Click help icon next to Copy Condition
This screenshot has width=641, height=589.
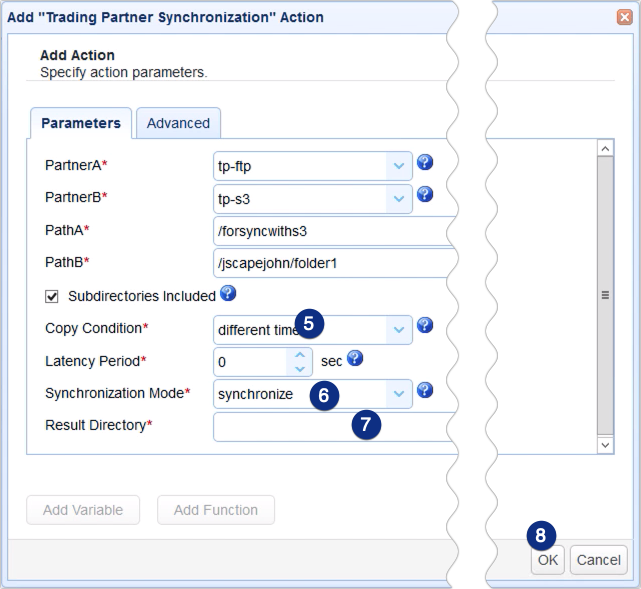pos(424,325)
